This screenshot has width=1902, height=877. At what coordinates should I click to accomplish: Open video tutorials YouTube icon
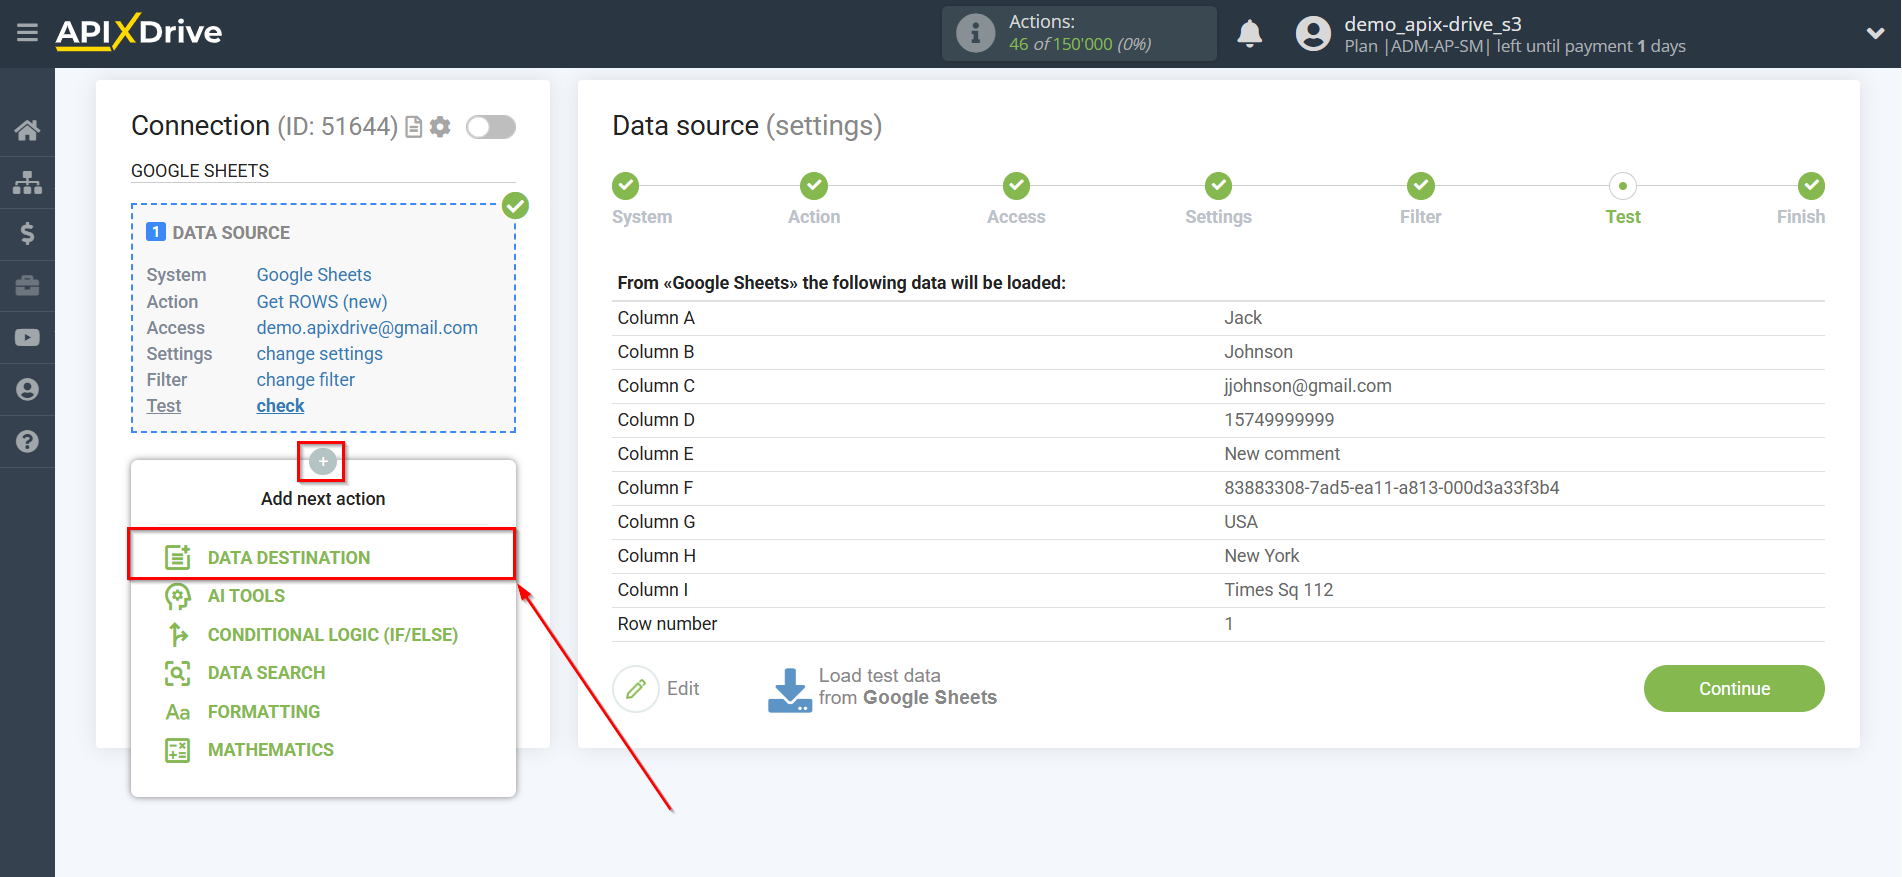pyautogui.click(x=27, y=338)
